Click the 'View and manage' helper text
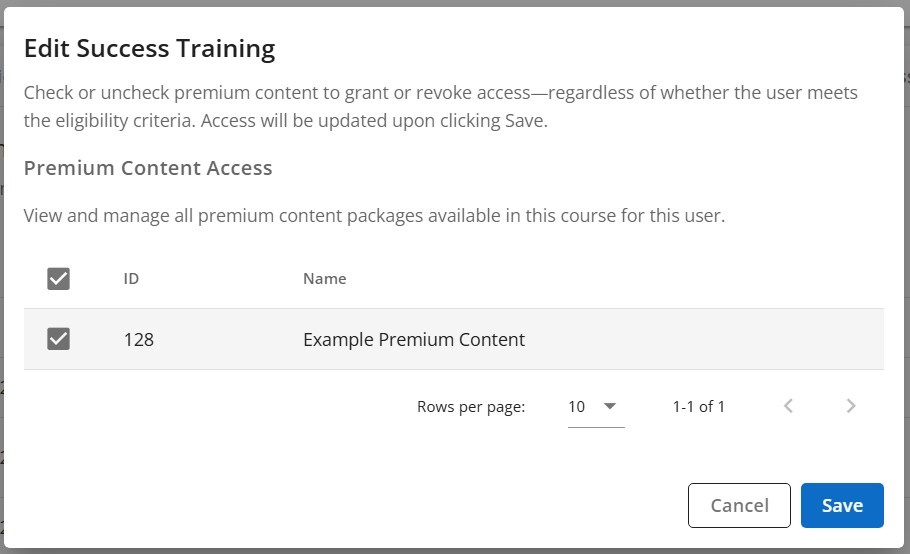Screen dimensions: 910x554 pos(373,215)
